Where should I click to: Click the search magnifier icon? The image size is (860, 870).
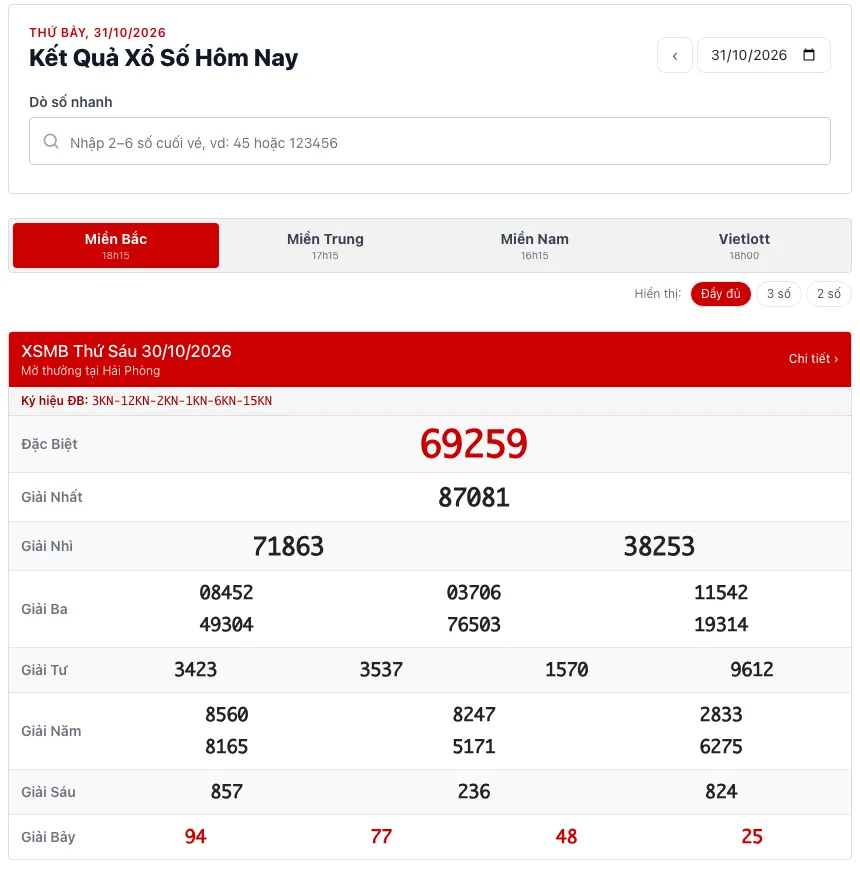(x=51, y=141)
